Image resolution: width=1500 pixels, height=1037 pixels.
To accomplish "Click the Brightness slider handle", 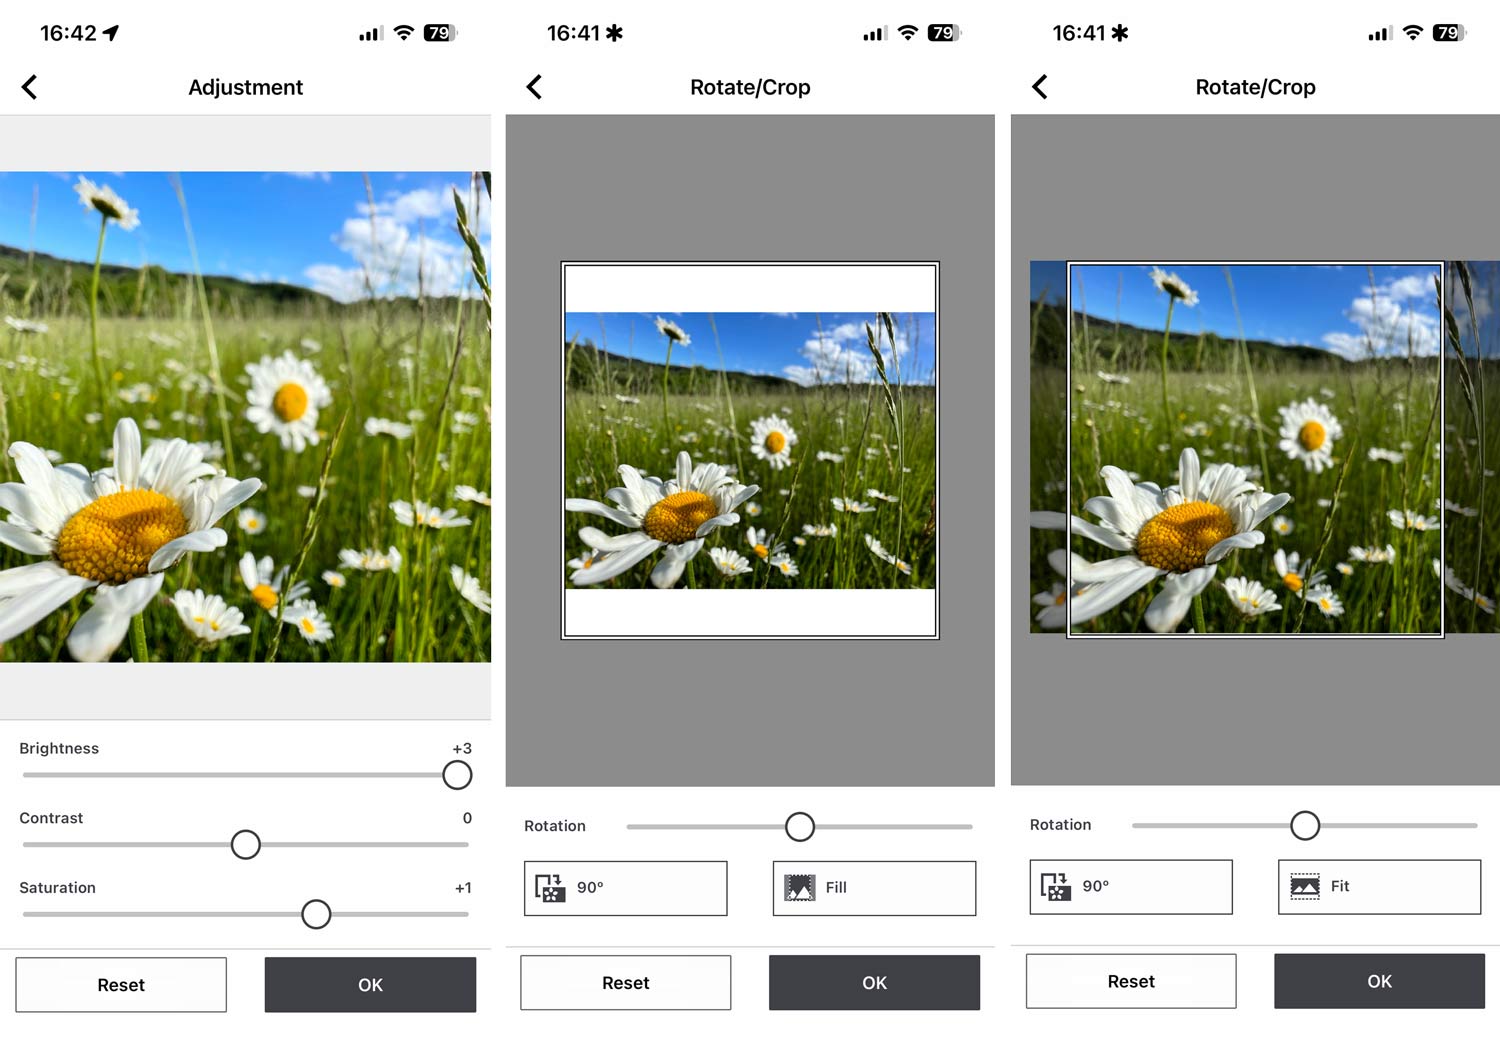I will pos(457,775).
